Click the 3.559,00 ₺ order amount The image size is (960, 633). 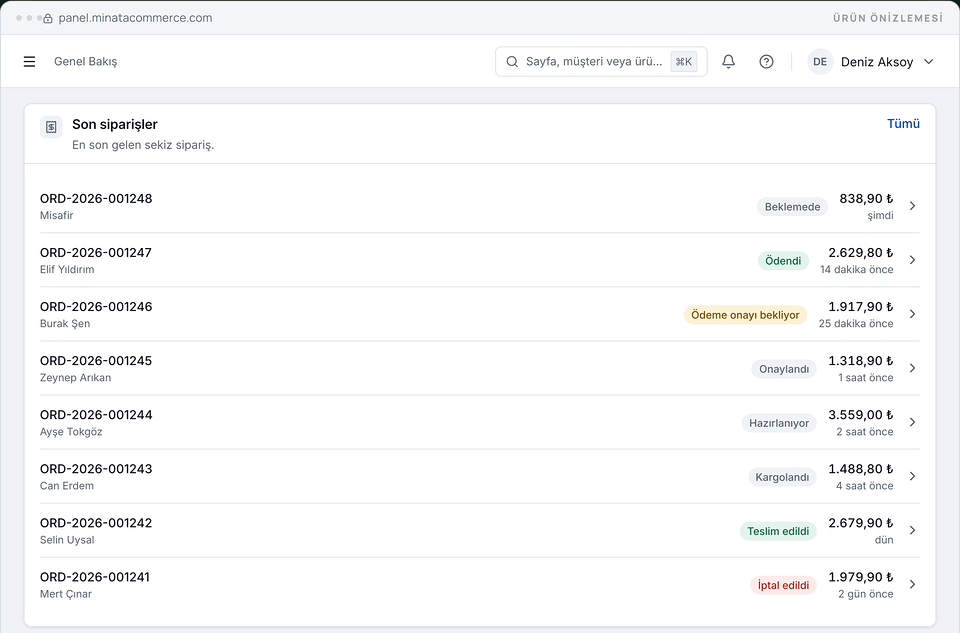(860, 414)
